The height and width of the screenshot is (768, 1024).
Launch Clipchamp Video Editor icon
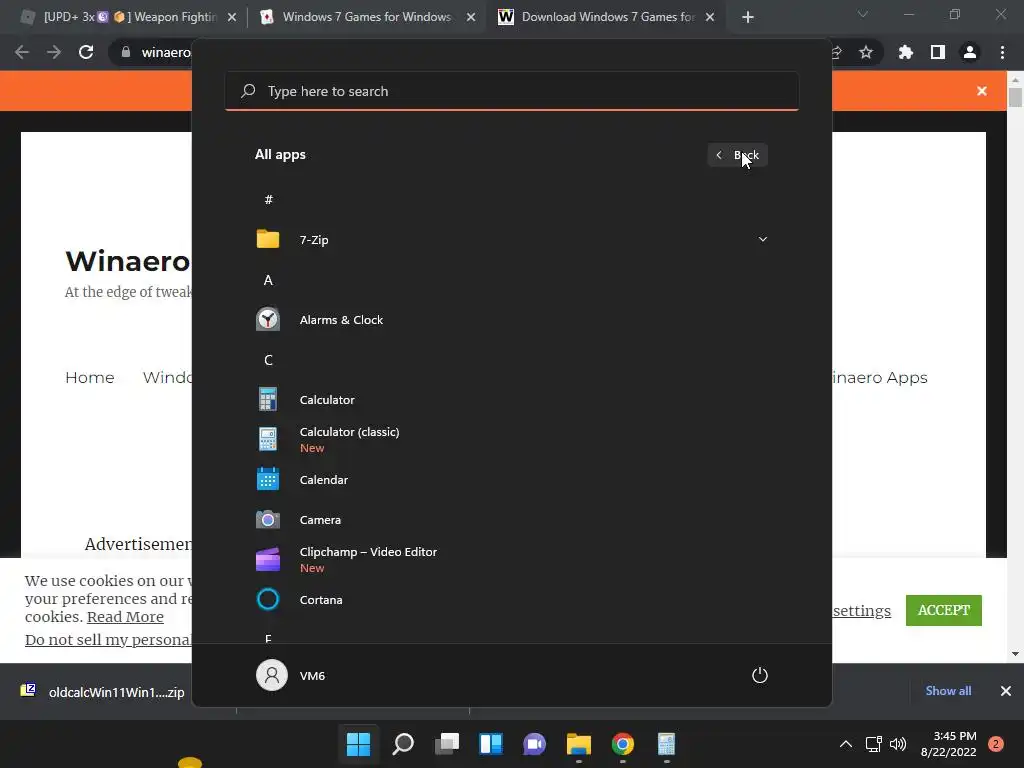[268, 560]
